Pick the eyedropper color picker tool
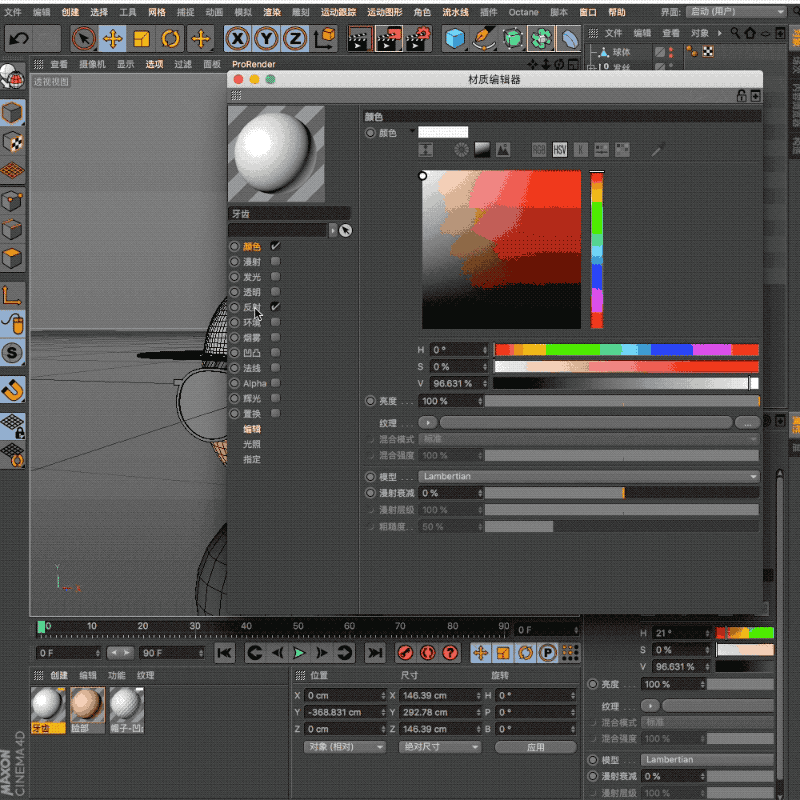 [x=657, y=150]
